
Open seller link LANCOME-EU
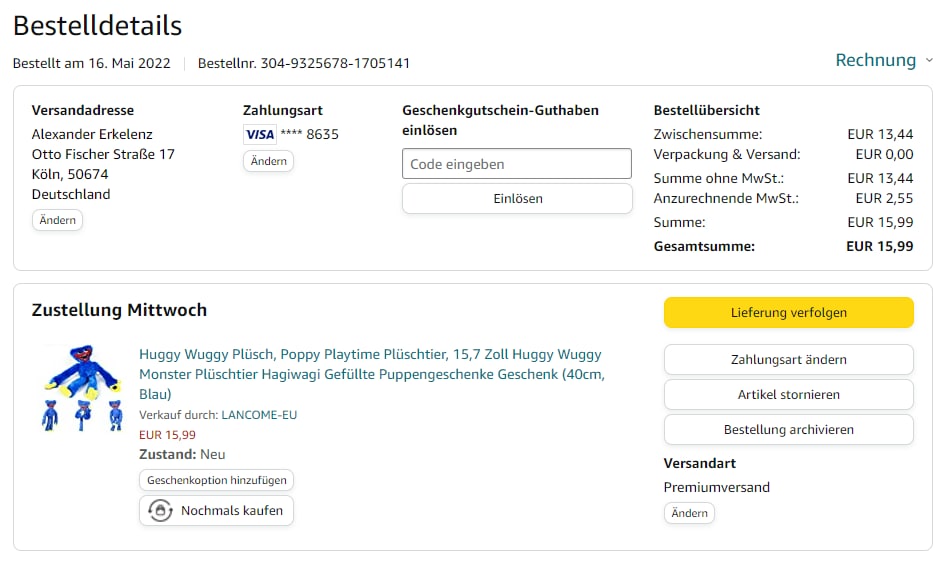click(x=259, y=415)
